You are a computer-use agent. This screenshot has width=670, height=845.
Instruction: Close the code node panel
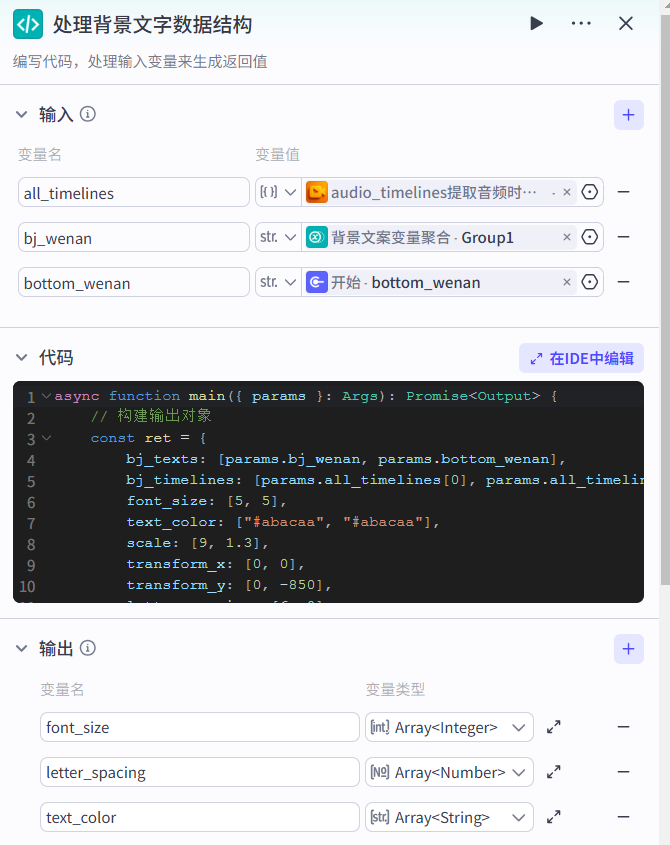[626, 23]
